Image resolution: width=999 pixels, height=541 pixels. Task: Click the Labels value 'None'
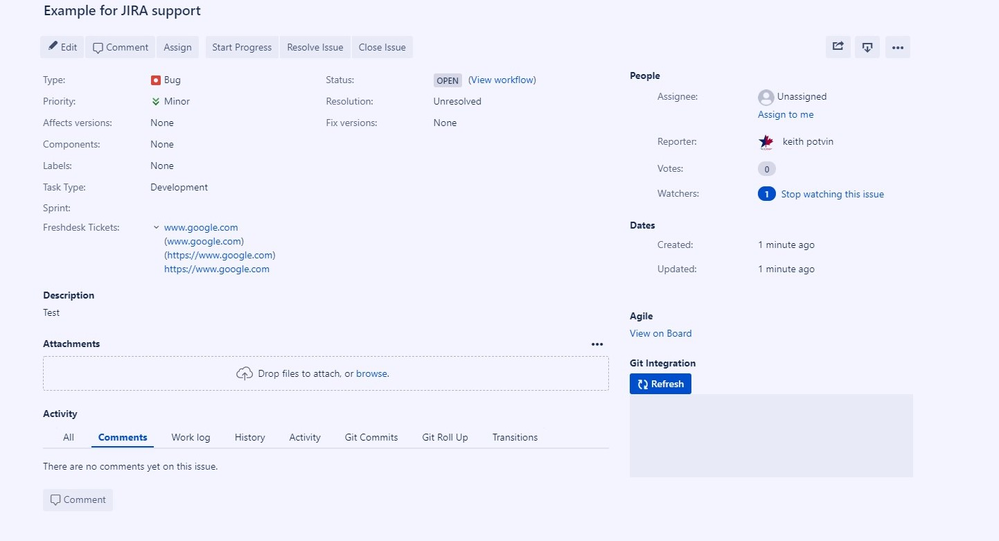162,166
